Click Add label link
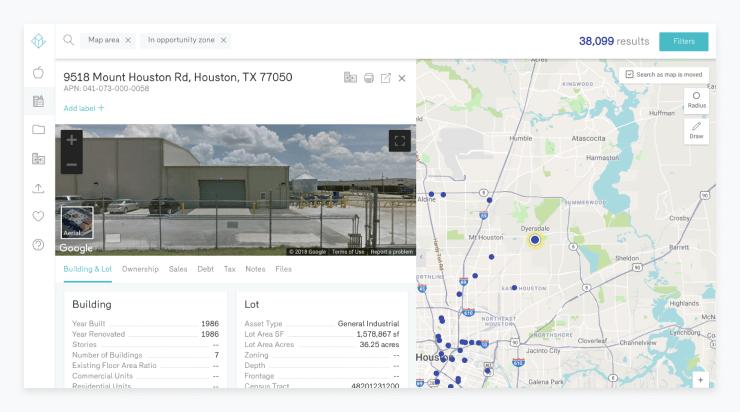The width and height of the screenshot is (740, 412). [84, 108]
